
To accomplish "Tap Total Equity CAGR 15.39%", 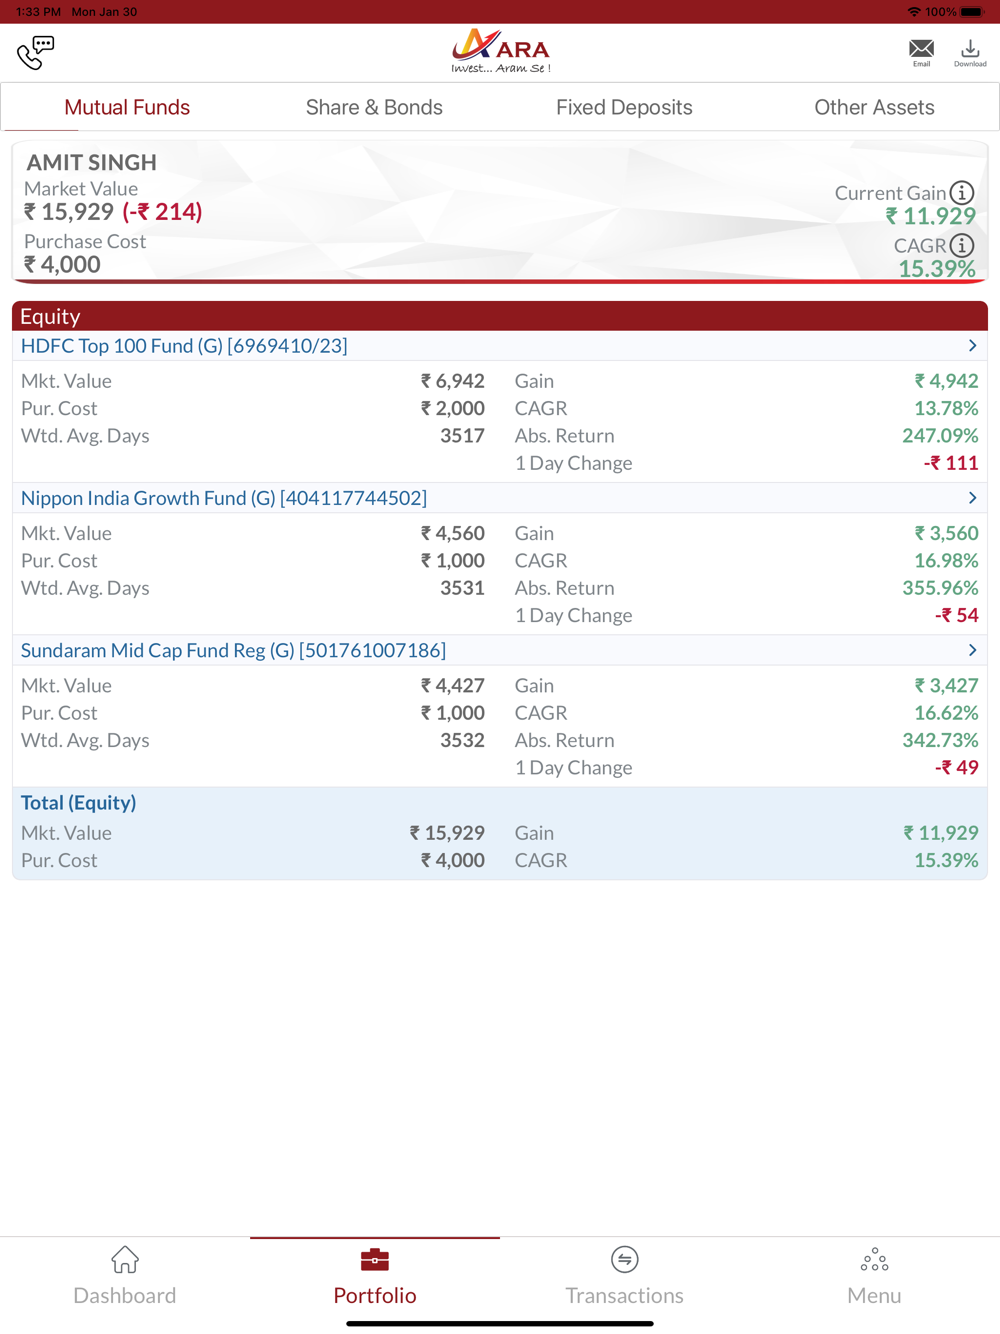I will [x=946, y=860].
